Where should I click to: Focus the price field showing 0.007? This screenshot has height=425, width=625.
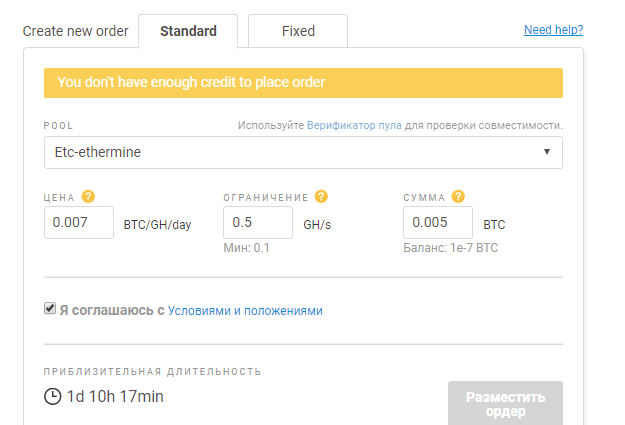pyautogui.click(x=79, y=222)
